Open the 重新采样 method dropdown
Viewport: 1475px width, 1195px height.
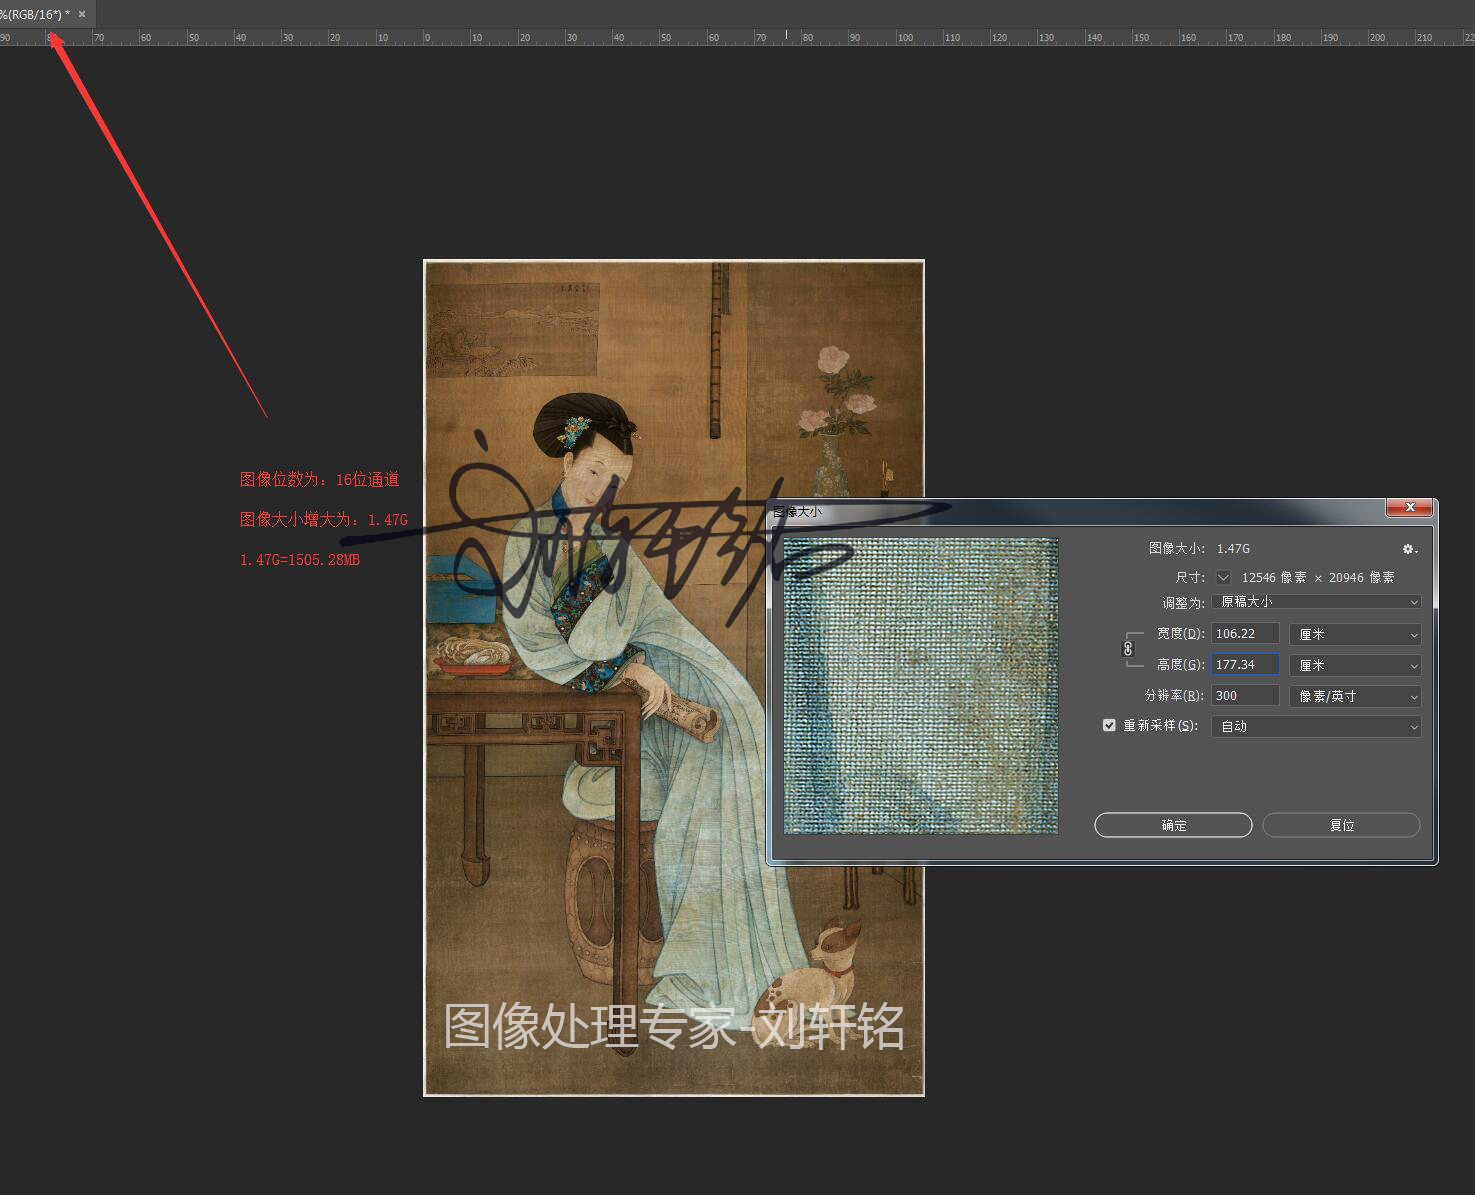point(1316,726)
